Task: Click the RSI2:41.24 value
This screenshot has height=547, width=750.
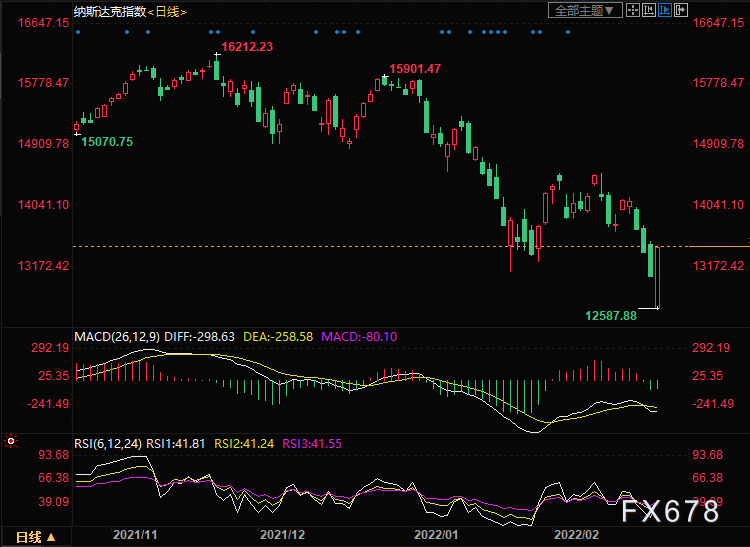Action: [x=244, y=444]
